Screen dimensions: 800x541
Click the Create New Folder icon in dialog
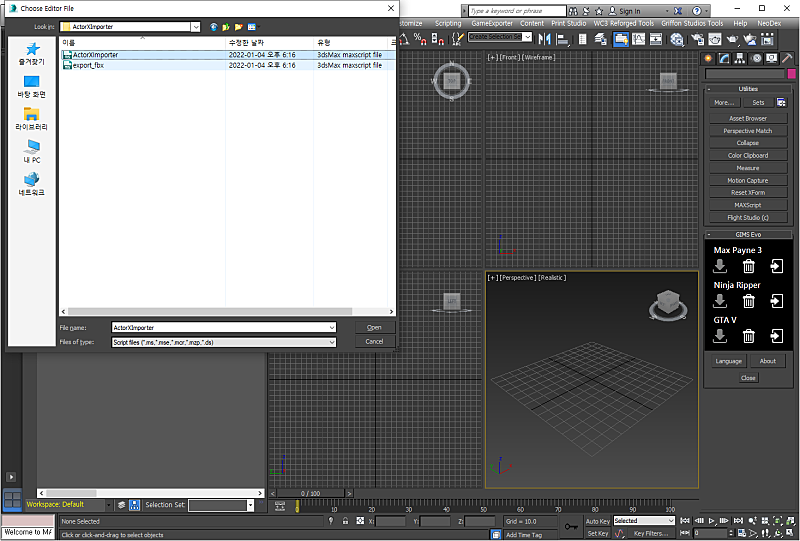(239, 26)
